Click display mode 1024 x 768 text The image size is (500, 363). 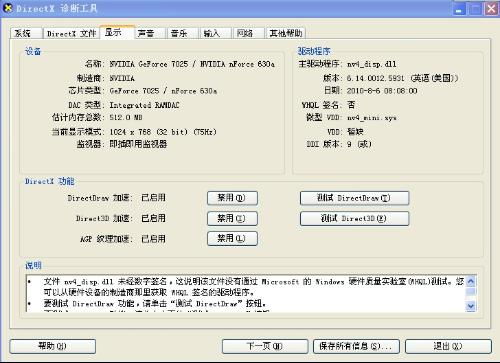163,132
